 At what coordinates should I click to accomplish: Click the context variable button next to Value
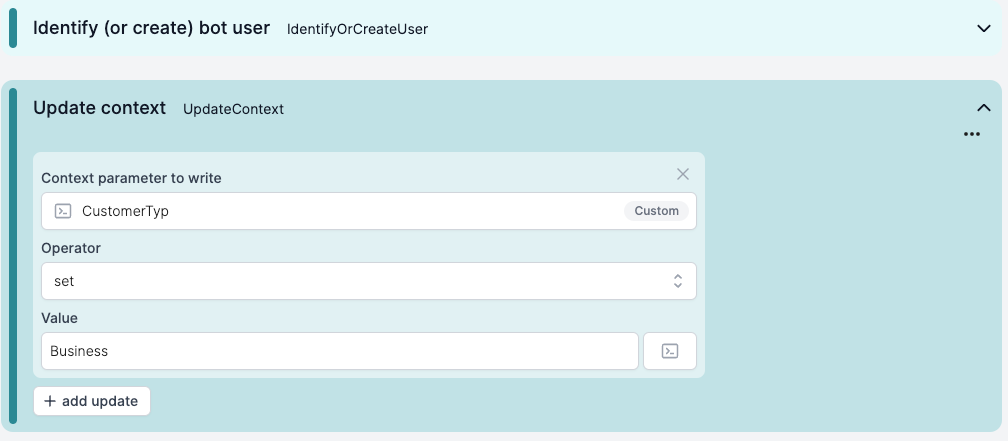670,351
